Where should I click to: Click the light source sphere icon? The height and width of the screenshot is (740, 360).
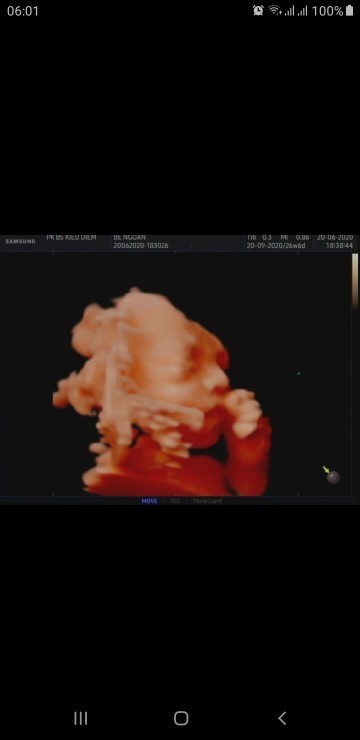333,477
